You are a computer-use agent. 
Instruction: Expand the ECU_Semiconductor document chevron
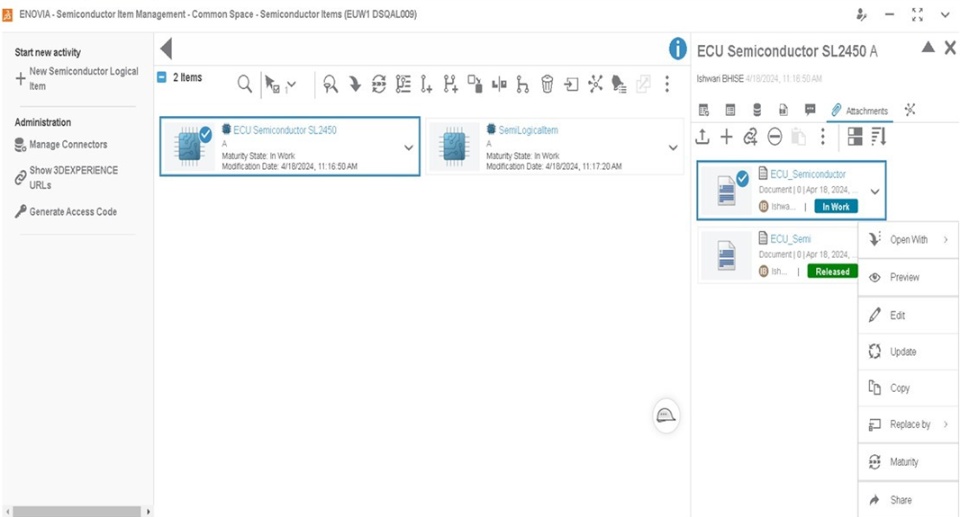click(x=875, y=192)
